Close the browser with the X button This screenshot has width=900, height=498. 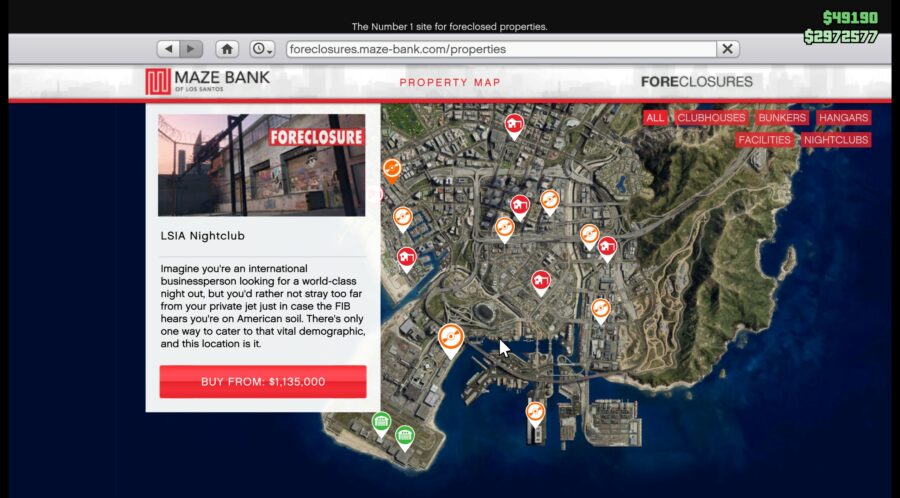728,49
